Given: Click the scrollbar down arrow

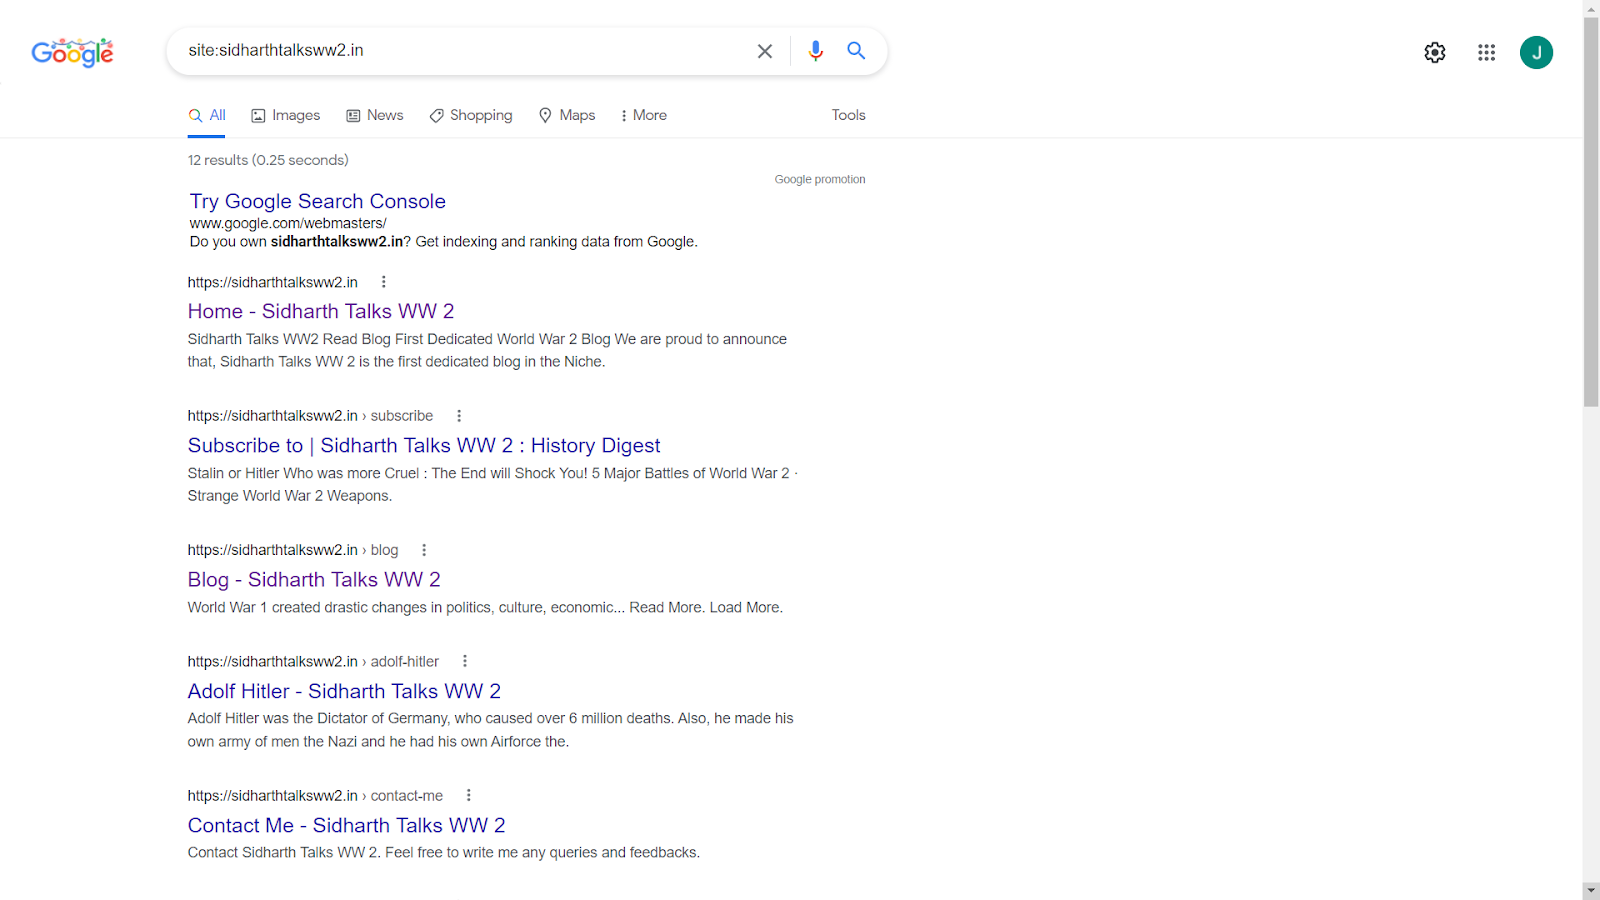Looking at the screenshot, I should click(1591, 890).
